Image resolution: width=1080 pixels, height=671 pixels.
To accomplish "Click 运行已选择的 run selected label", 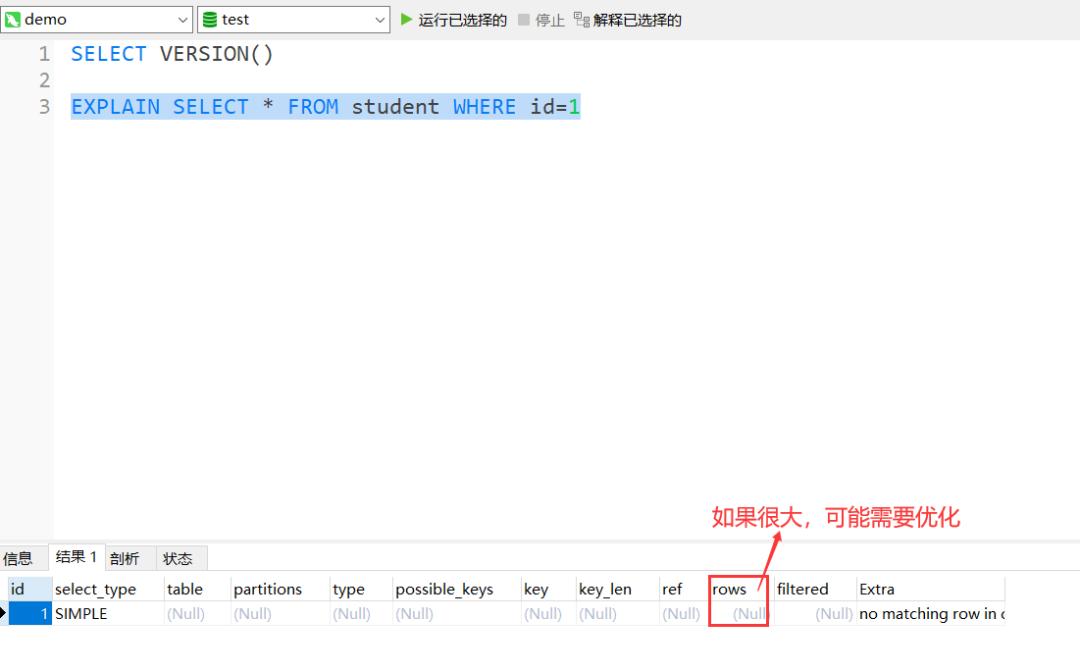I will pos(462,20).
